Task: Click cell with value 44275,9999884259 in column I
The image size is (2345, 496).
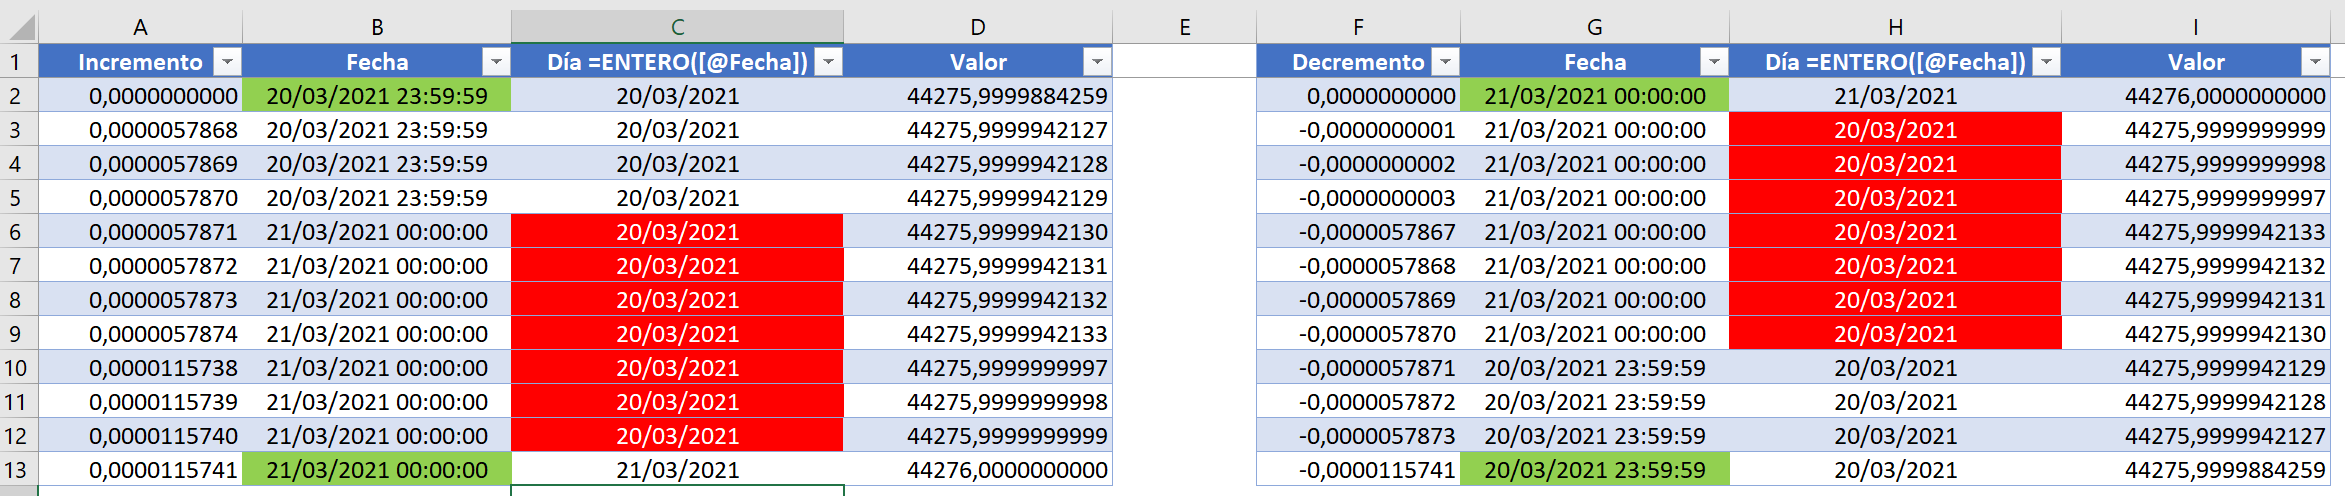Action: pos(2195,470)
